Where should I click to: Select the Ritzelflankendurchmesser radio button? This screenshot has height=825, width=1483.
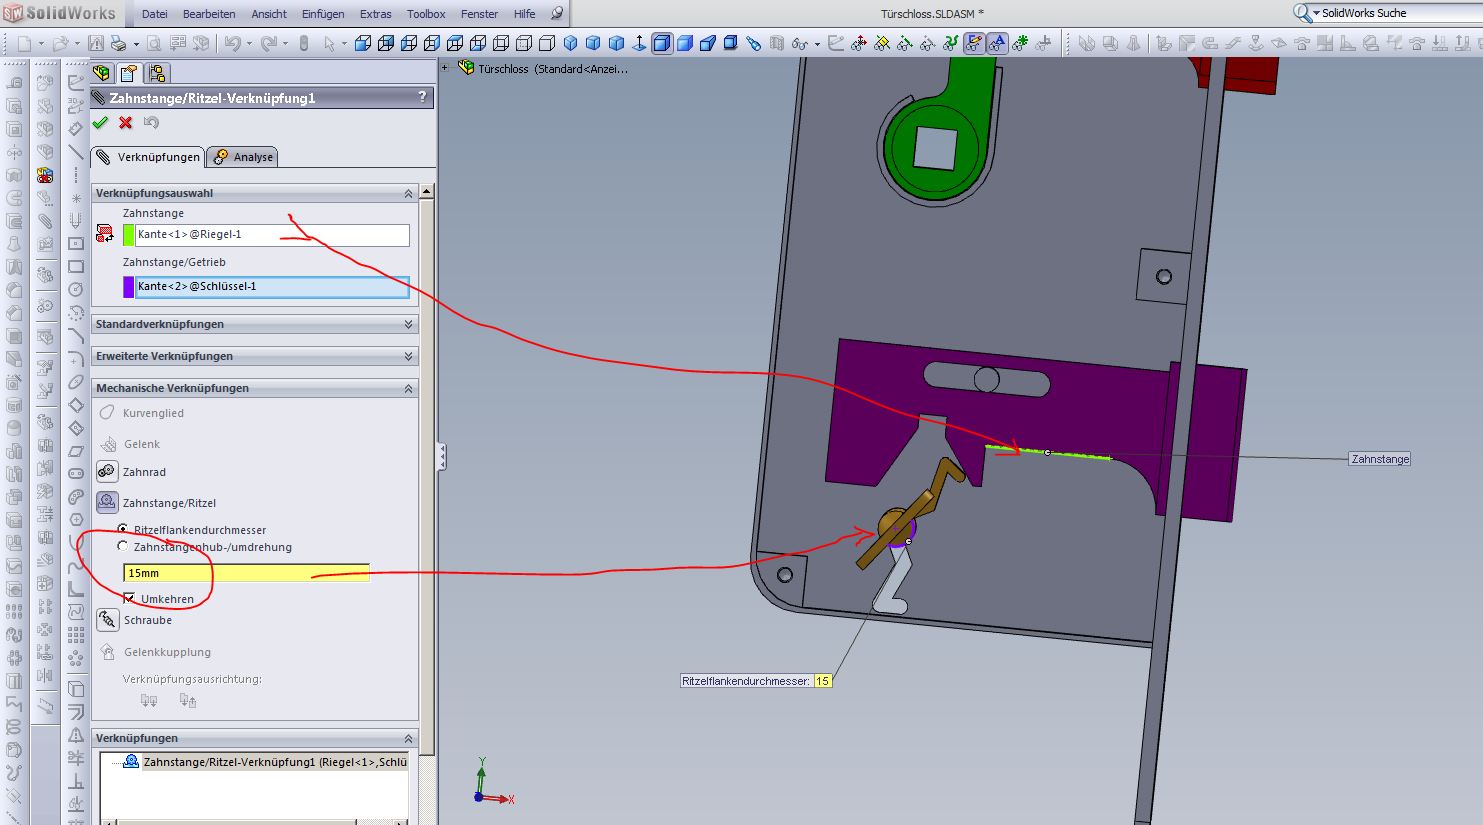(x=123, y=529)
